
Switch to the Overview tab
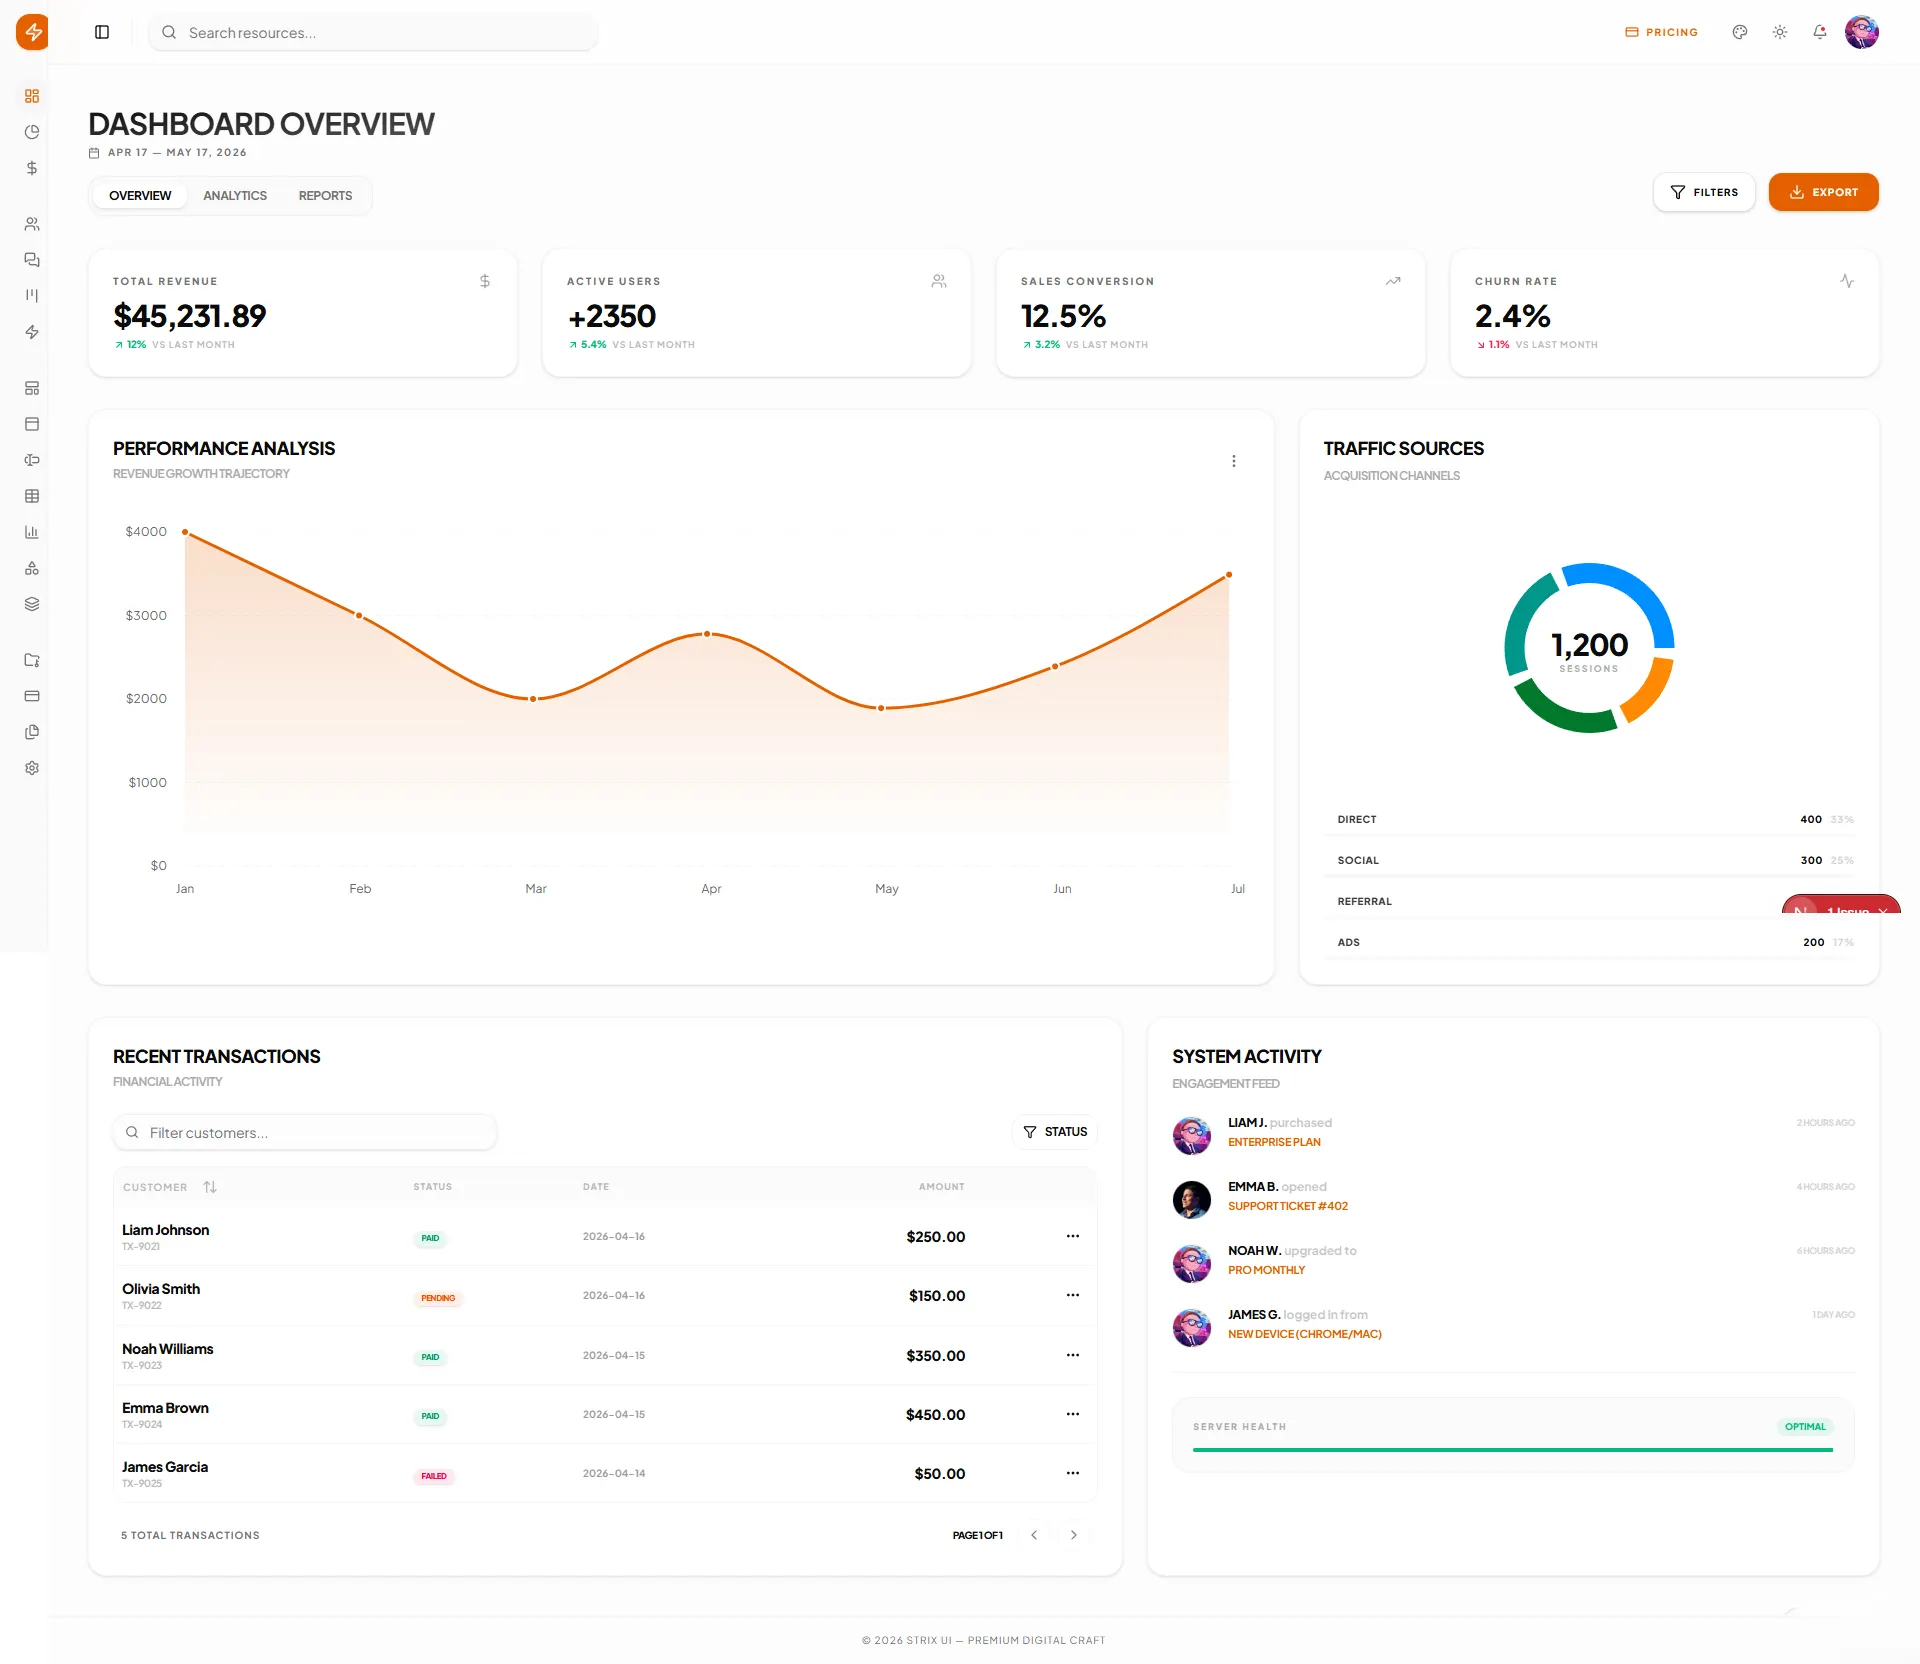140,195
